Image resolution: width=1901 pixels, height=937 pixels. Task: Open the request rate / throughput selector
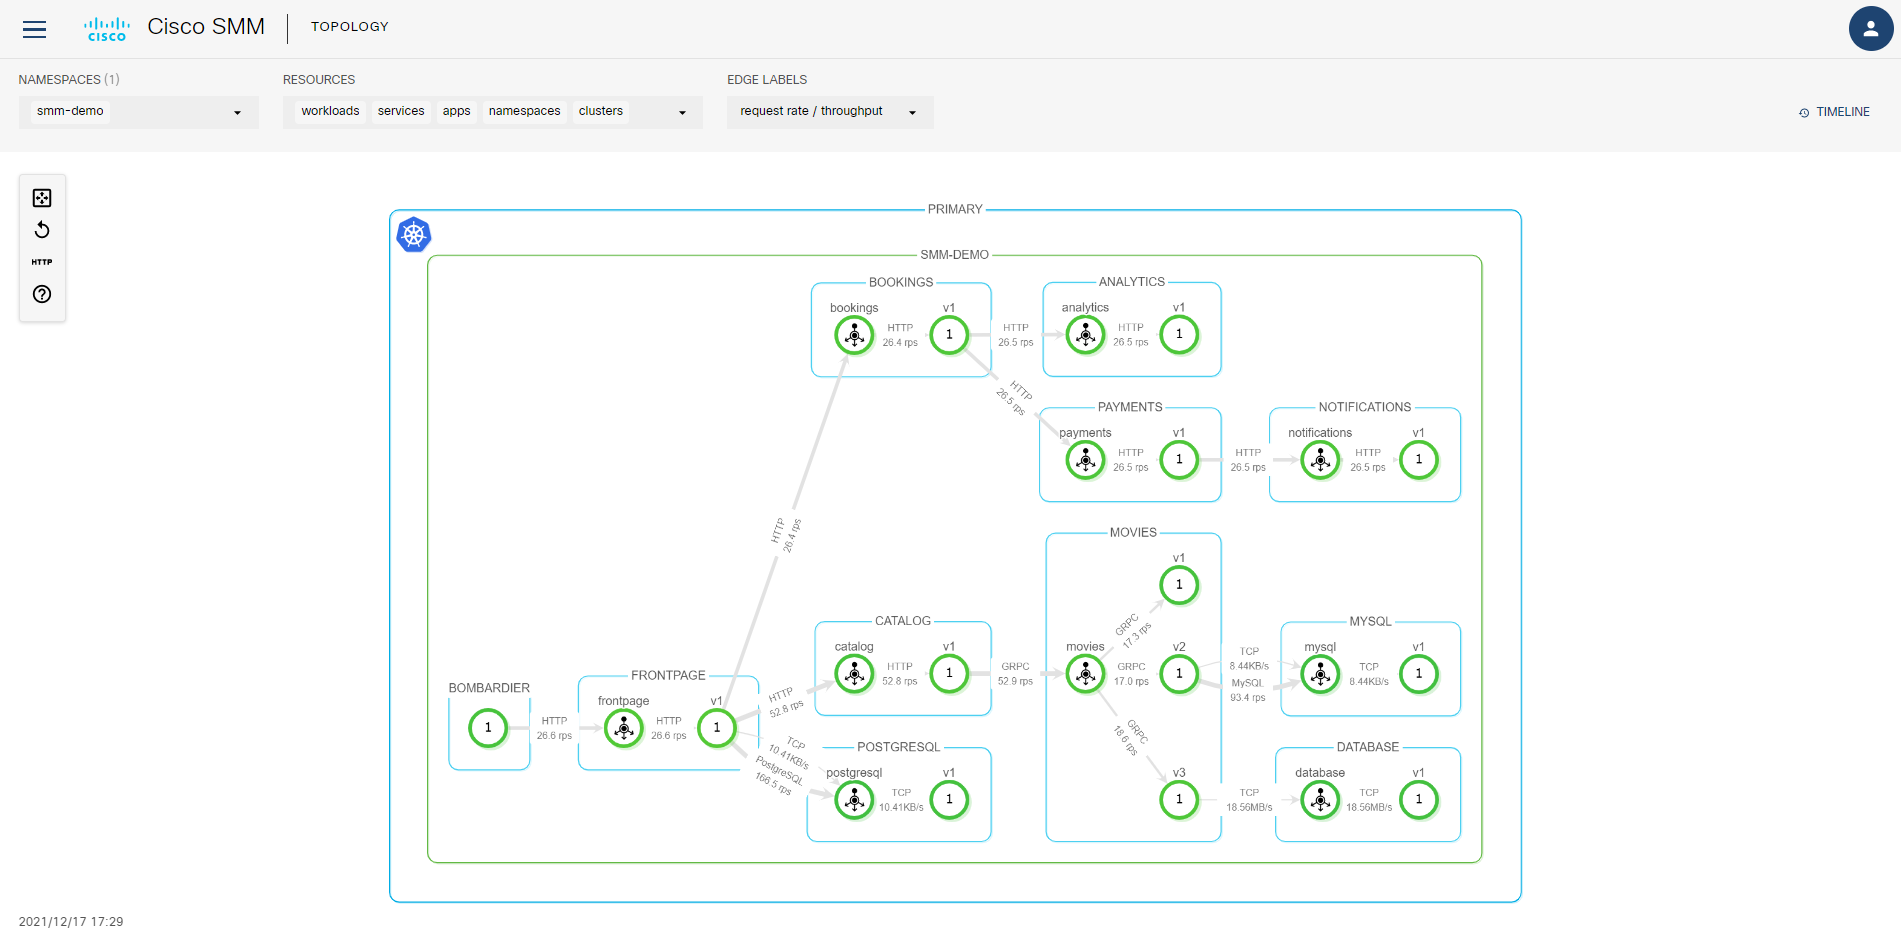click(830, 112)
